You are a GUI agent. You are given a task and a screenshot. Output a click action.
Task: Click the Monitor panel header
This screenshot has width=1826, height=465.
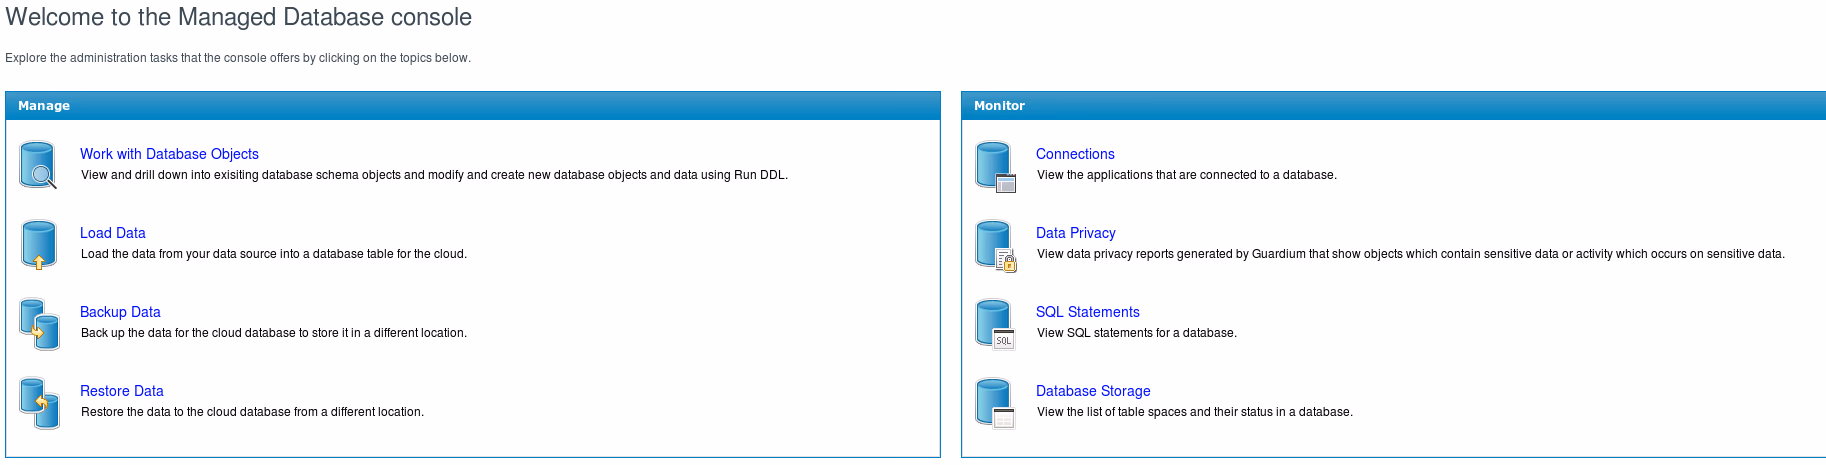[1394, 106]
